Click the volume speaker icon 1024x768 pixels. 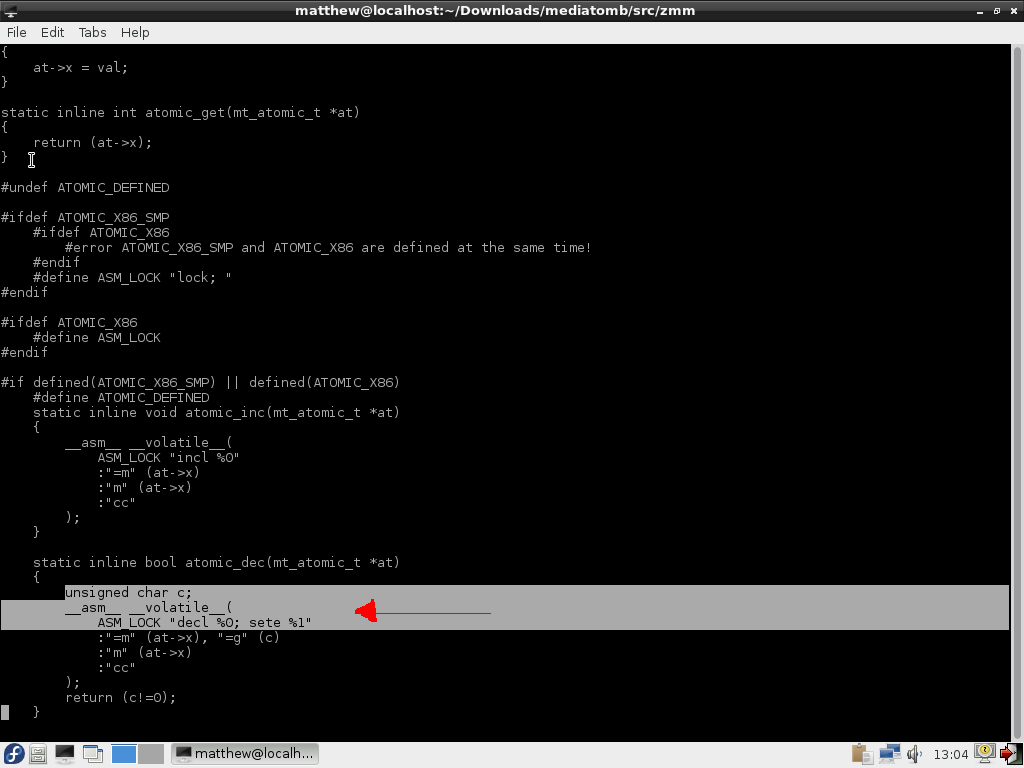click(914, 754)
